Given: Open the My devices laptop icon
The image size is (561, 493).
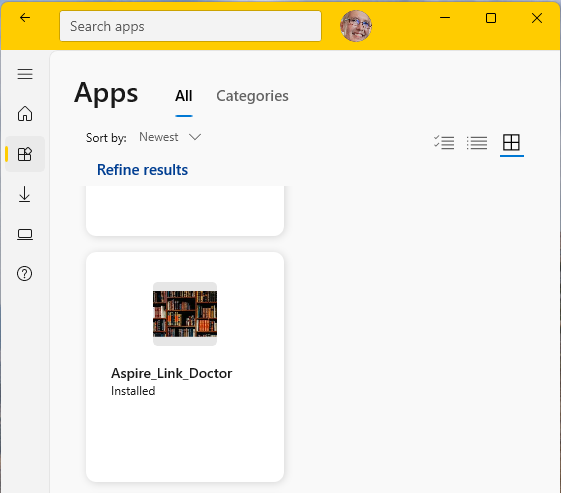Looking at the screenshot, I should (x=25, y=234).
